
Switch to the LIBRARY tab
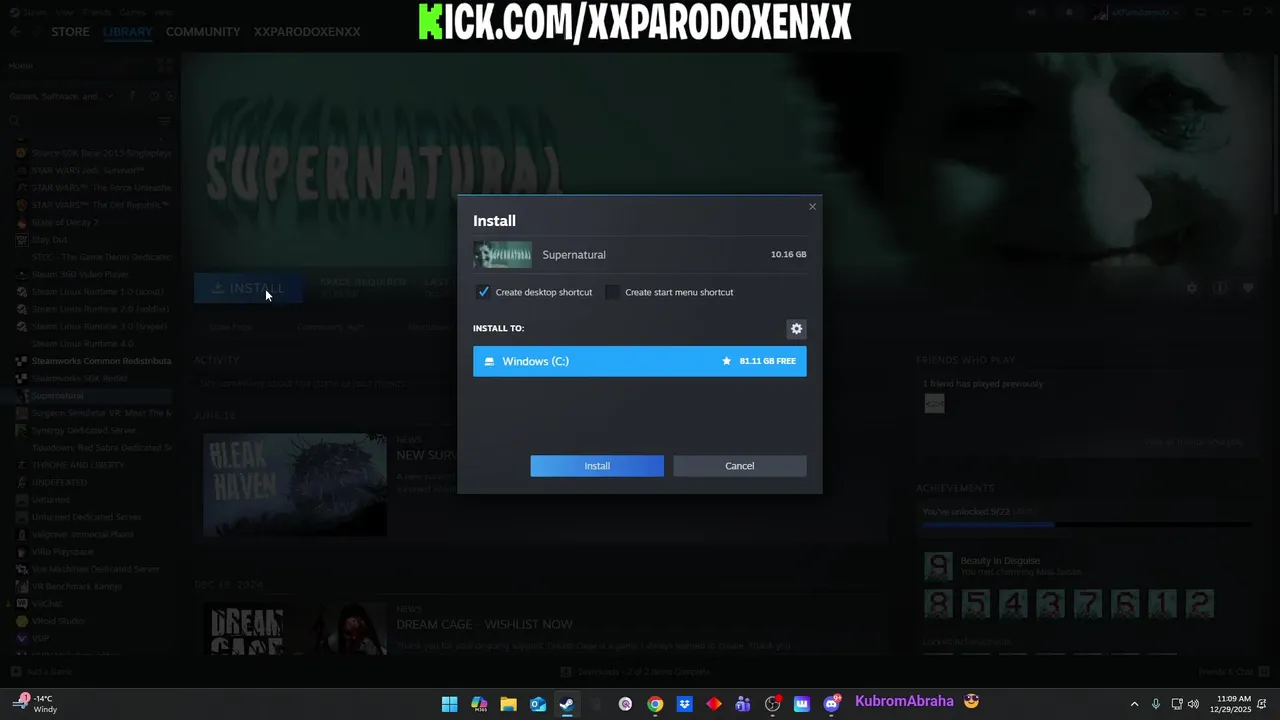[127, 32]
